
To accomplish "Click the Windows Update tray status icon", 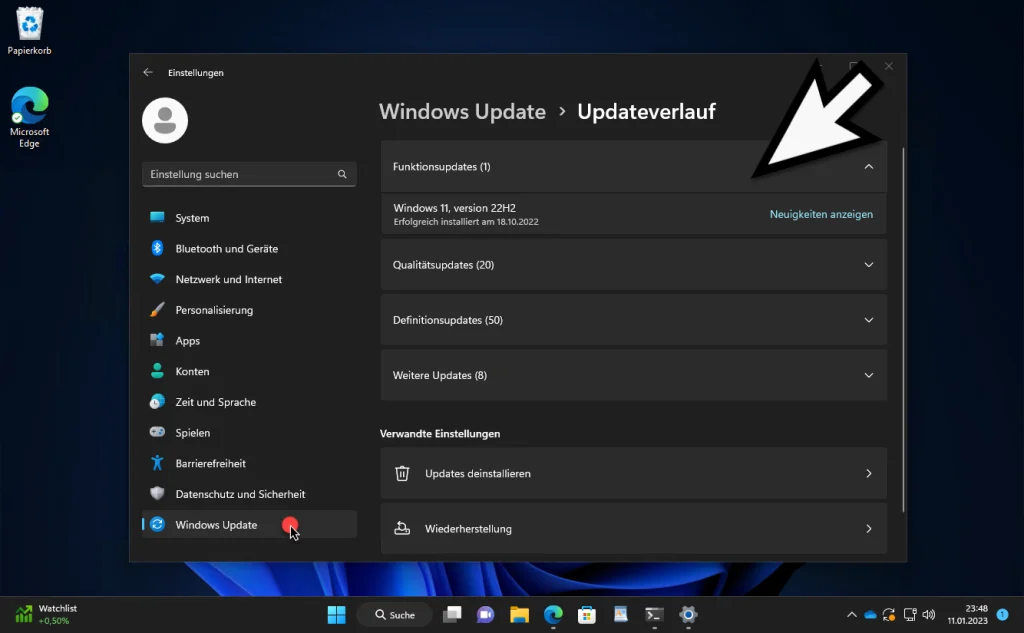I will [x=889, y=615].
